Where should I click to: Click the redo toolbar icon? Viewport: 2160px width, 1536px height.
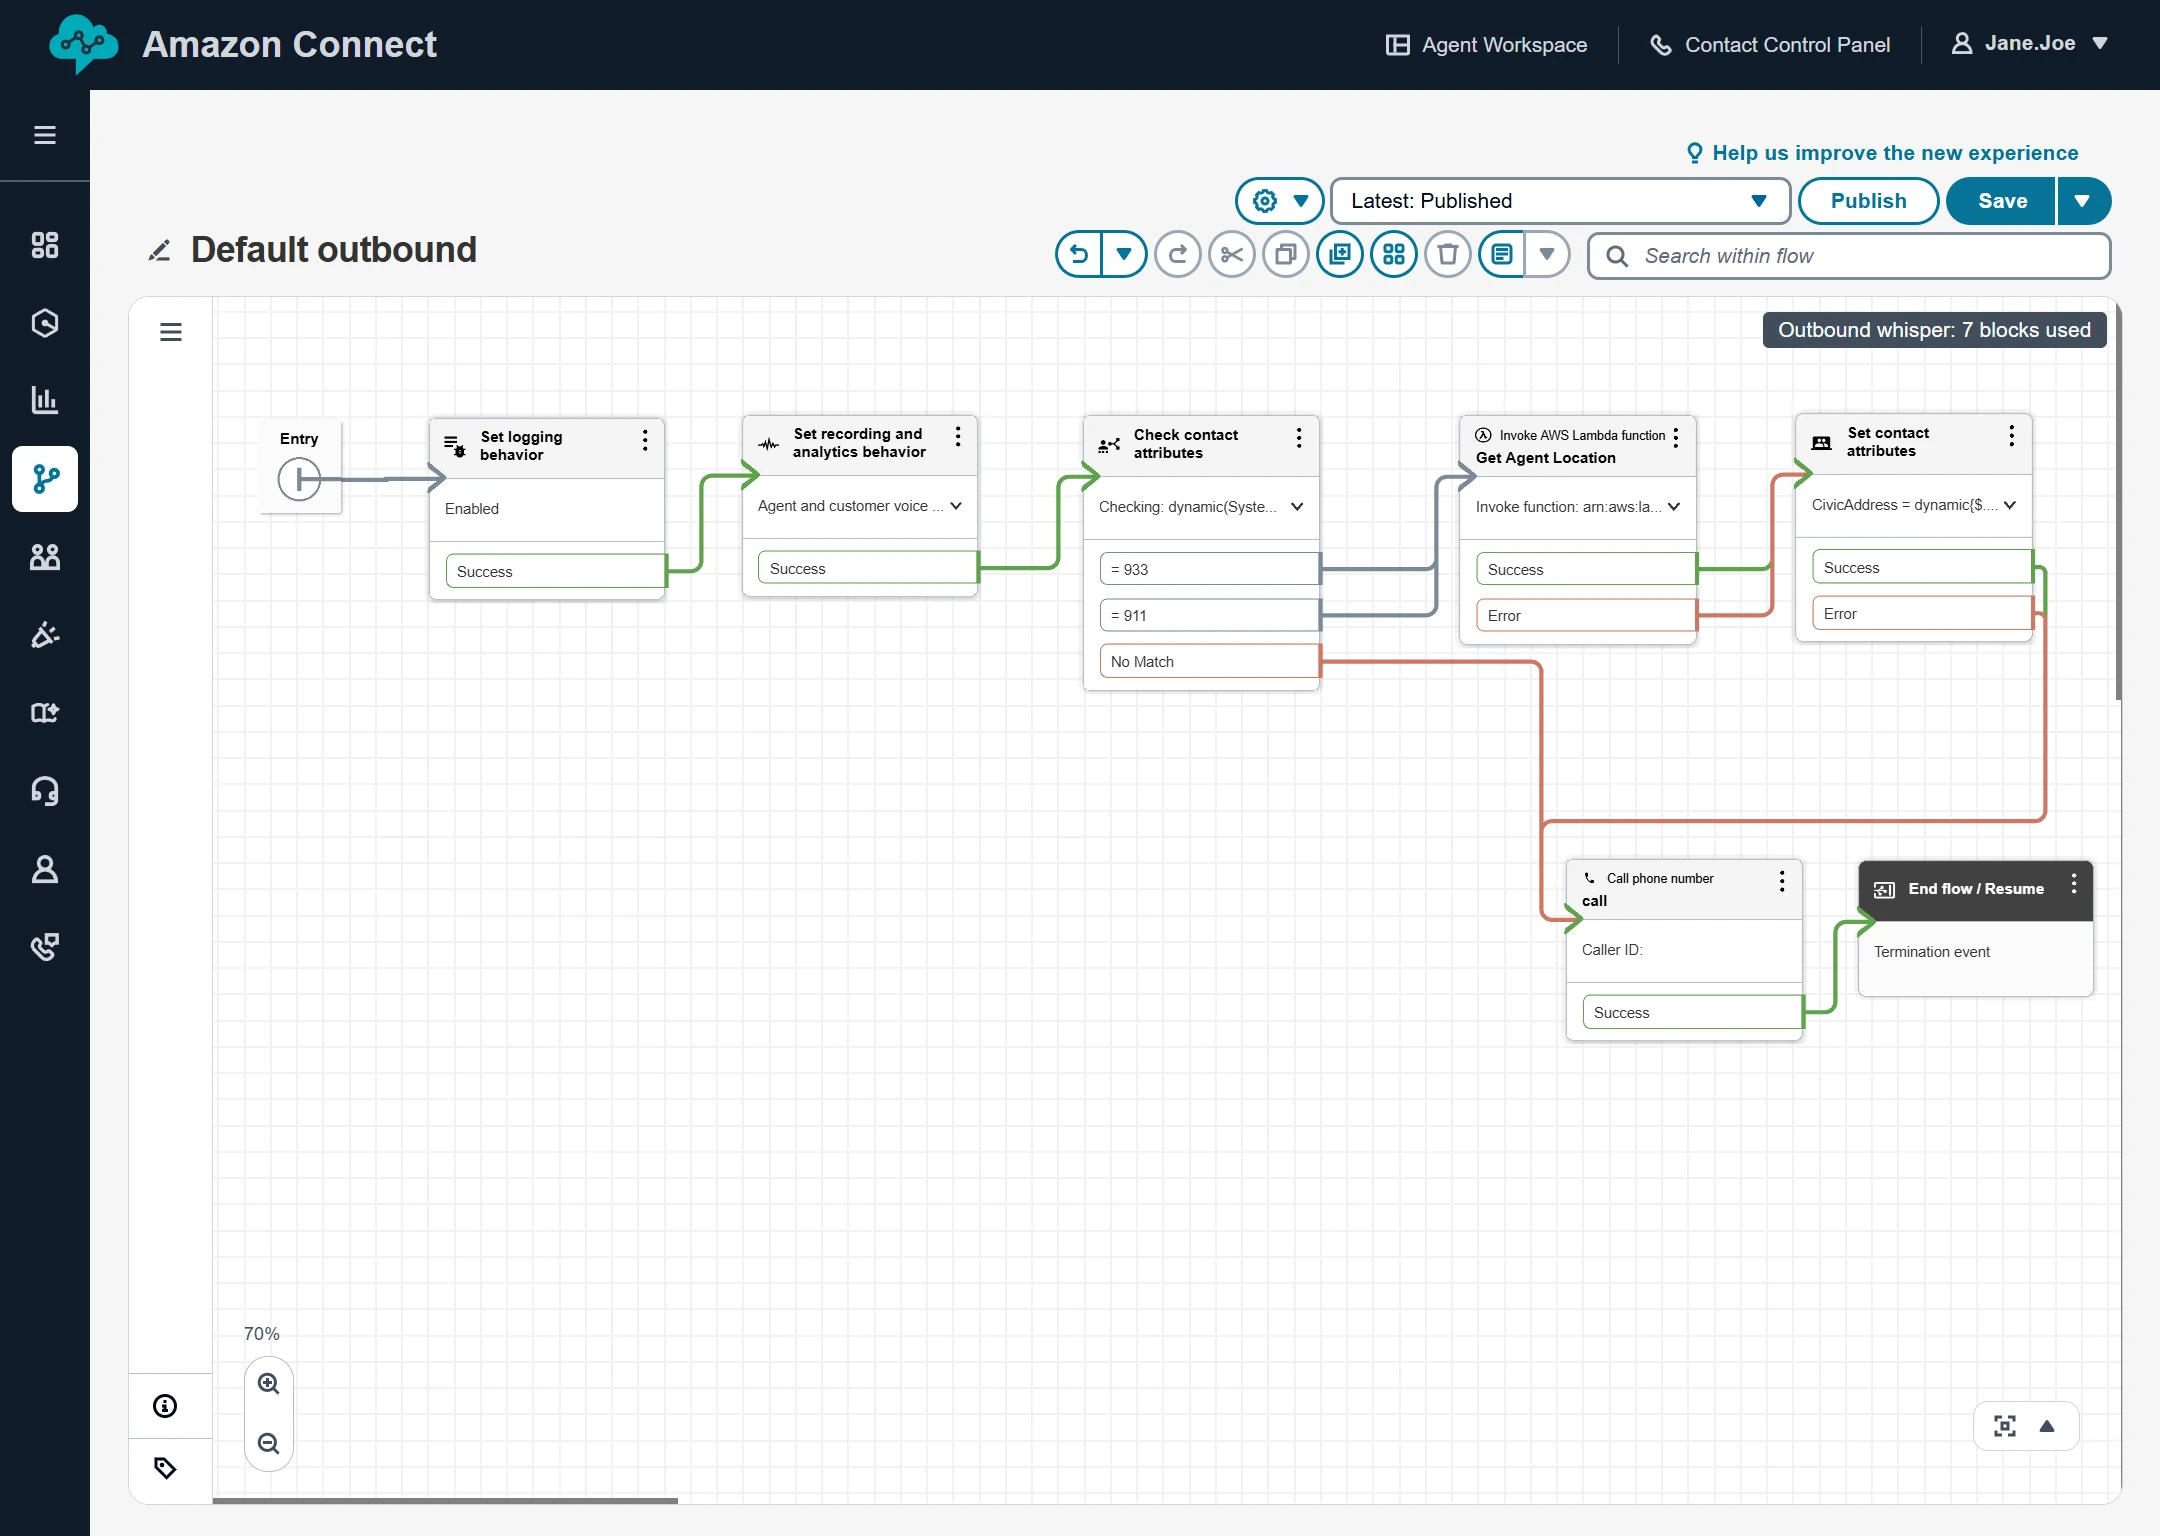coord(1178,255)
